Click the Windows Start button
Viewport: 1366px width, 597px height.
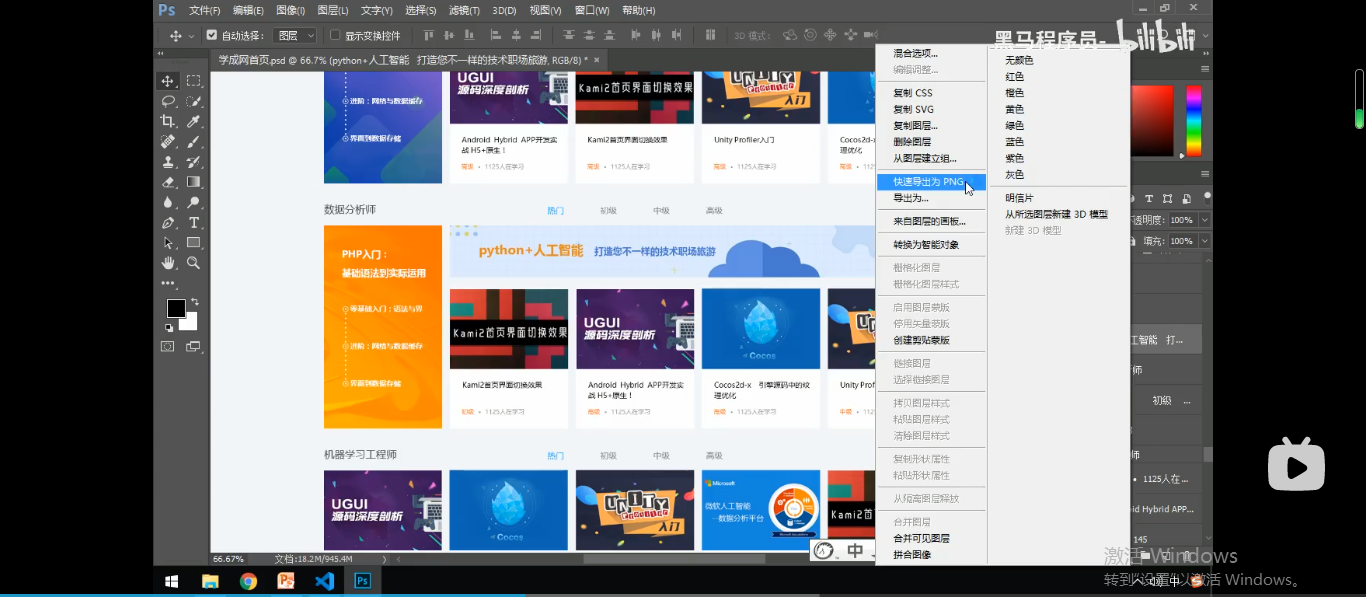(172, 581)
